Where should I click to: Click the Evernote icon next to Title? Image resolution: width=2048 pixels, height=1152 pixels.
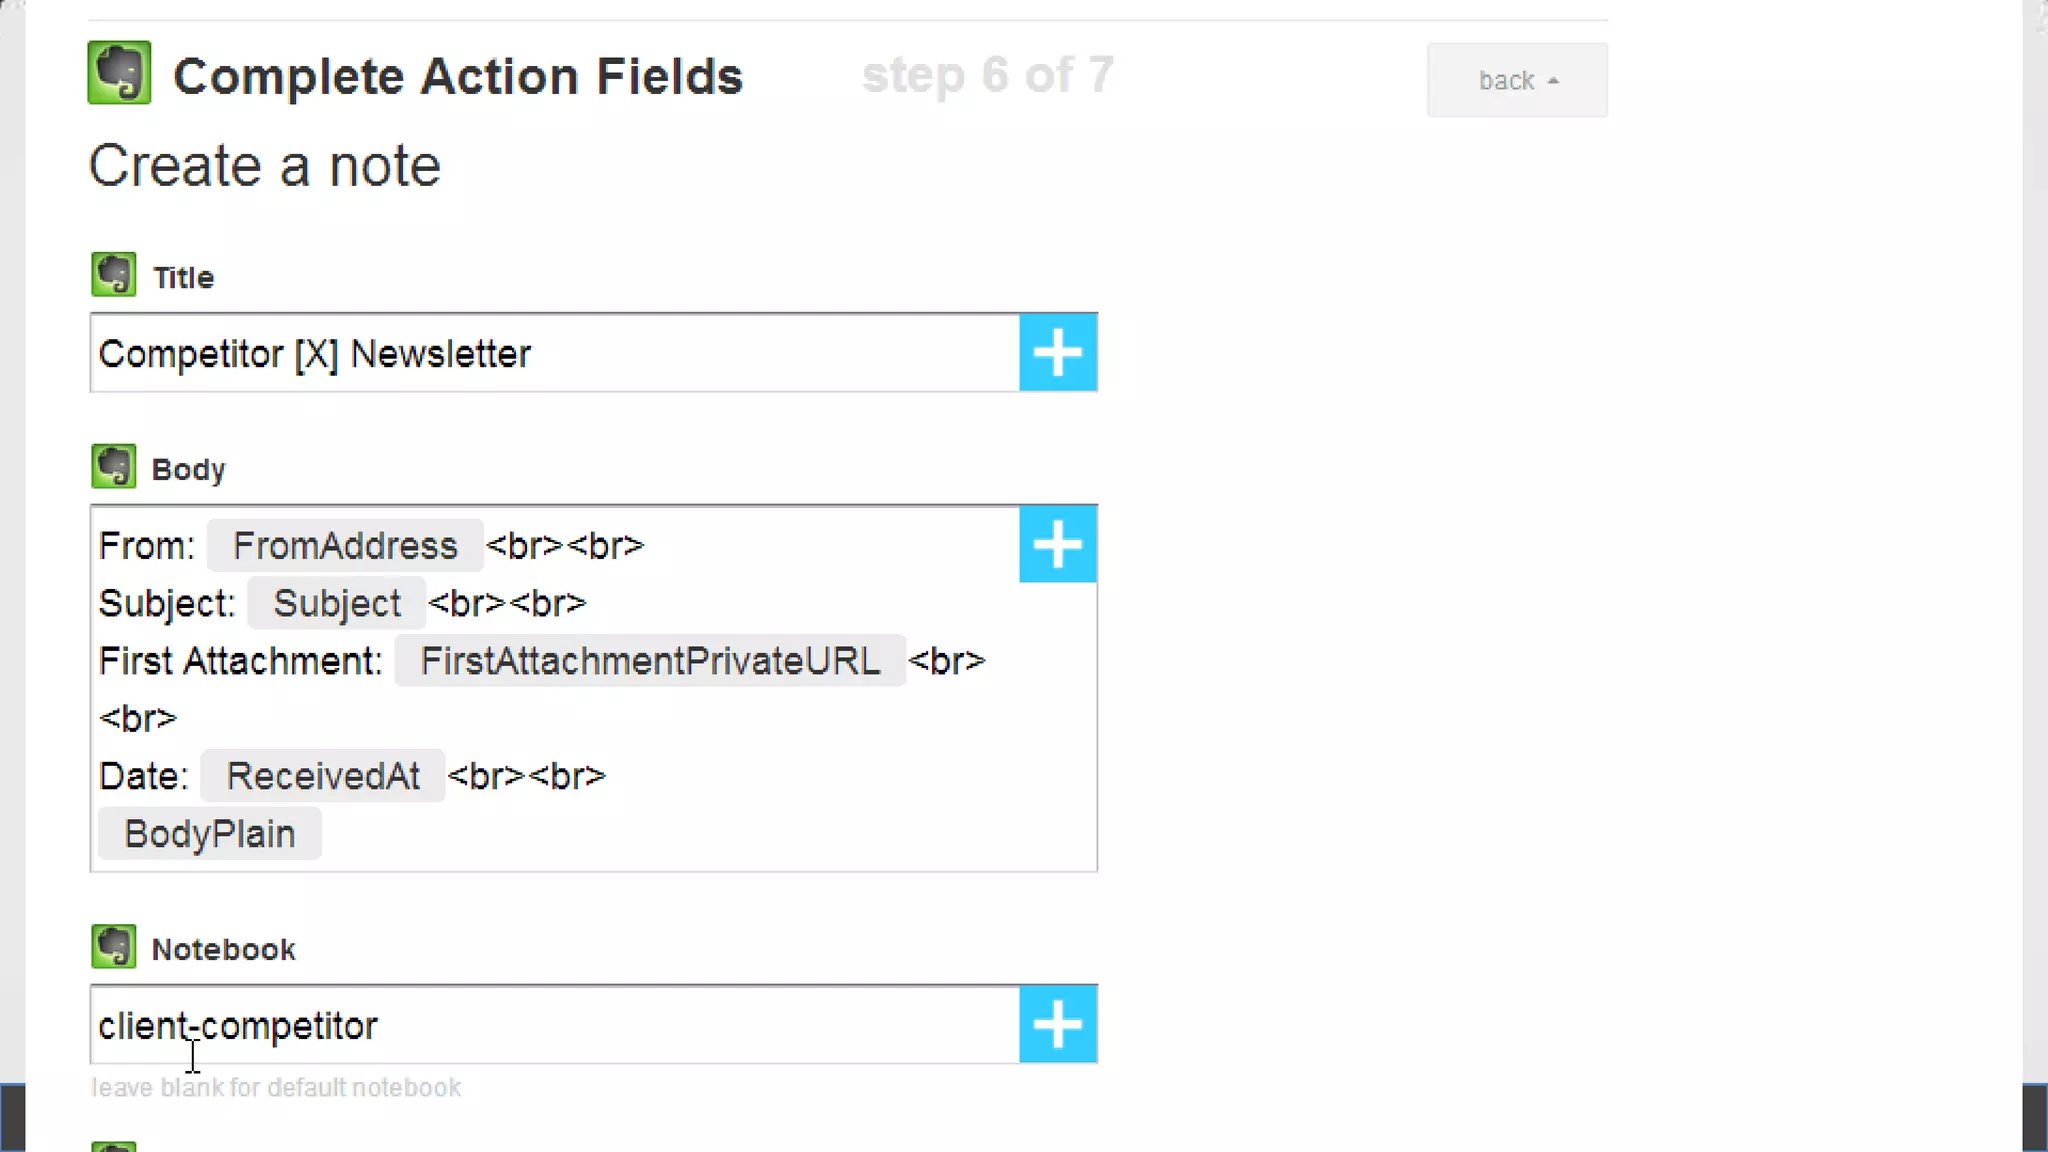(113, 275)
